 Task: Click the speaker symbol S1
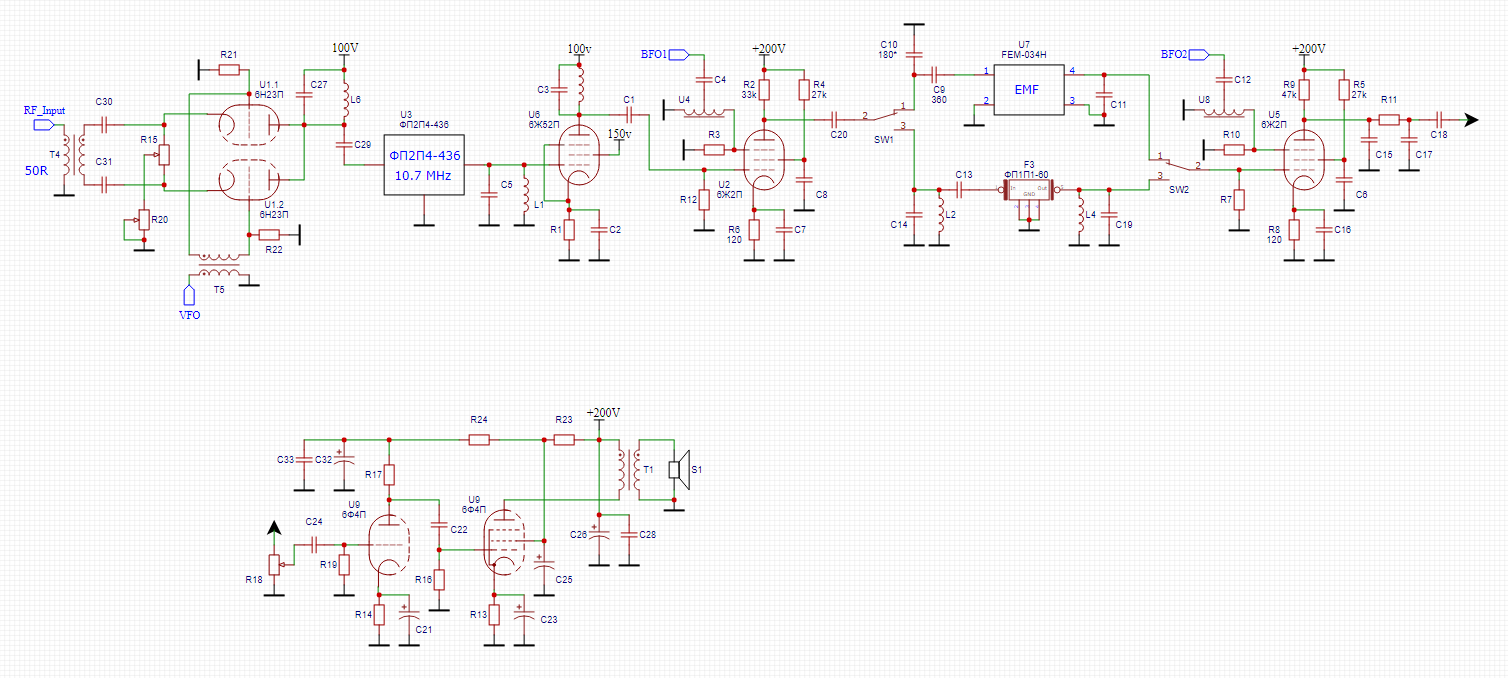[679, 468]
